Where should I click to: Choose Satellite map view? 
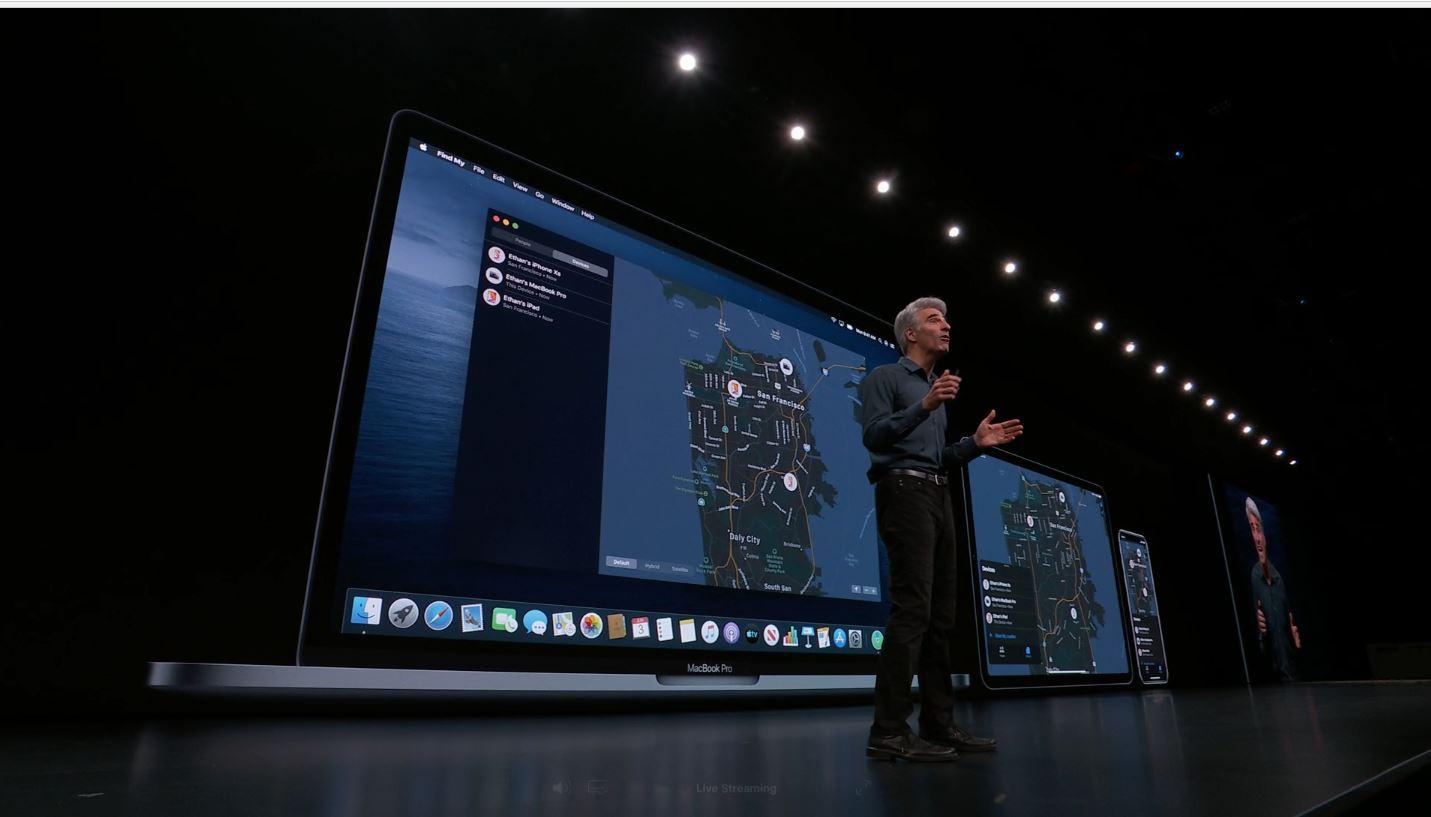click(680, 569)
